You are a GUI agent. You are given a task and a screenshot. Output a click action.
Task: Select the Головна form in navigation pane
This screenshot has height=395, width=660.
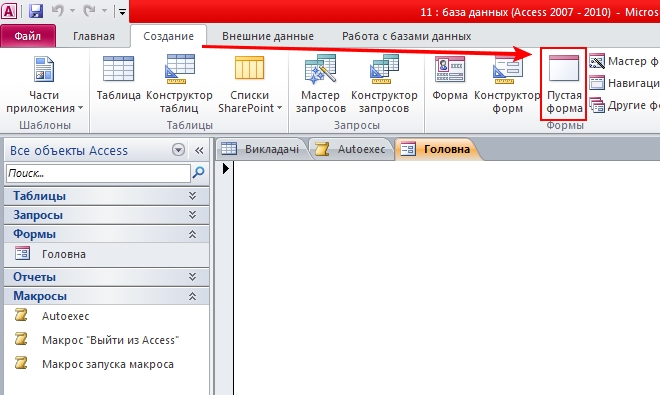(x=106, y=254)
